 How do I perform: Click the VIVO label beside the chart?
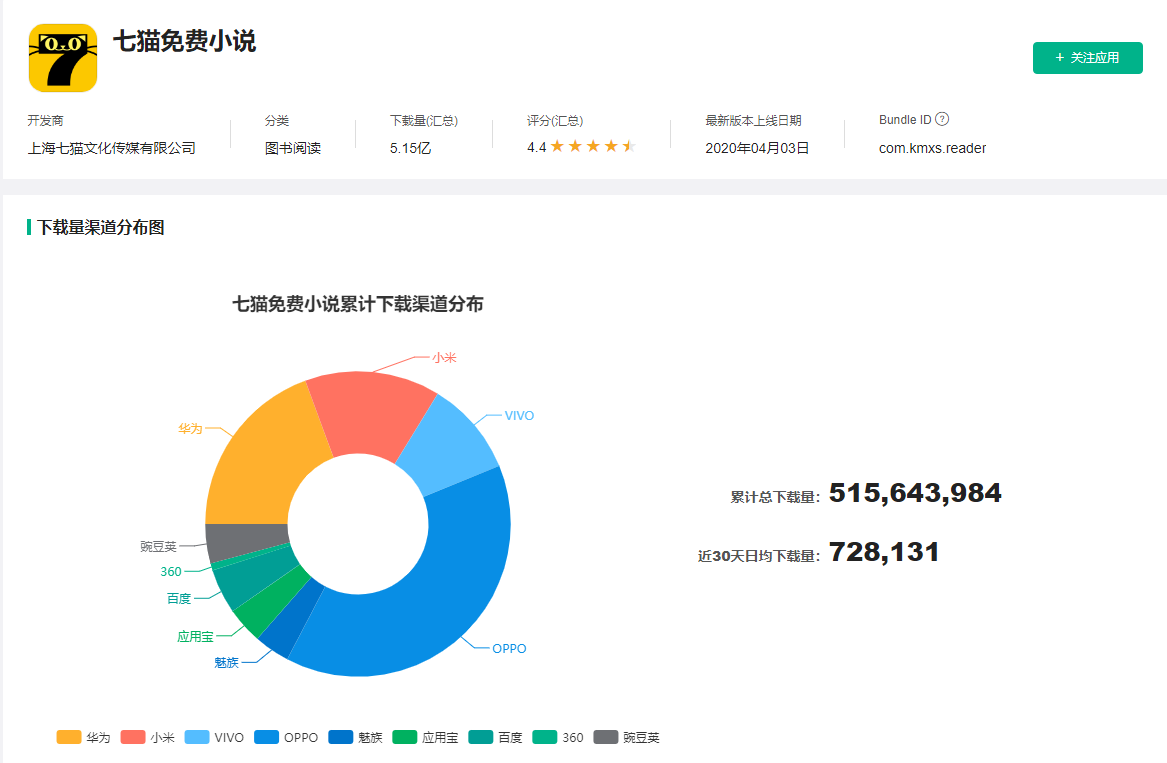point(519,416)
